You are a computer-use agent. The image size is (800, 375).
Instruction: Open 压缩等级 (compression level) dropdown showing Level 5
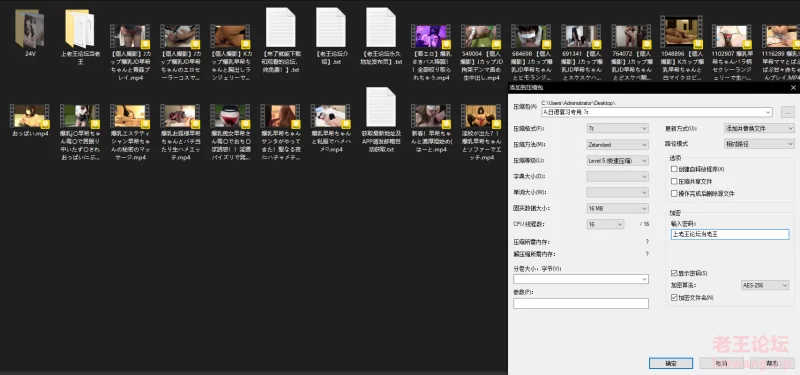pos(617,160)
